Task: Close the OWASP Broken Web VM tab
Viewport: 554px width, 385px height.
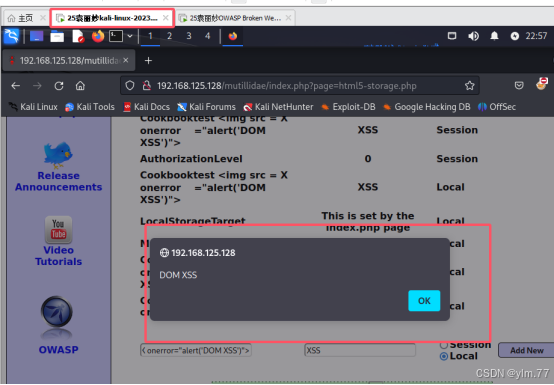Action: tap(288, 18)
